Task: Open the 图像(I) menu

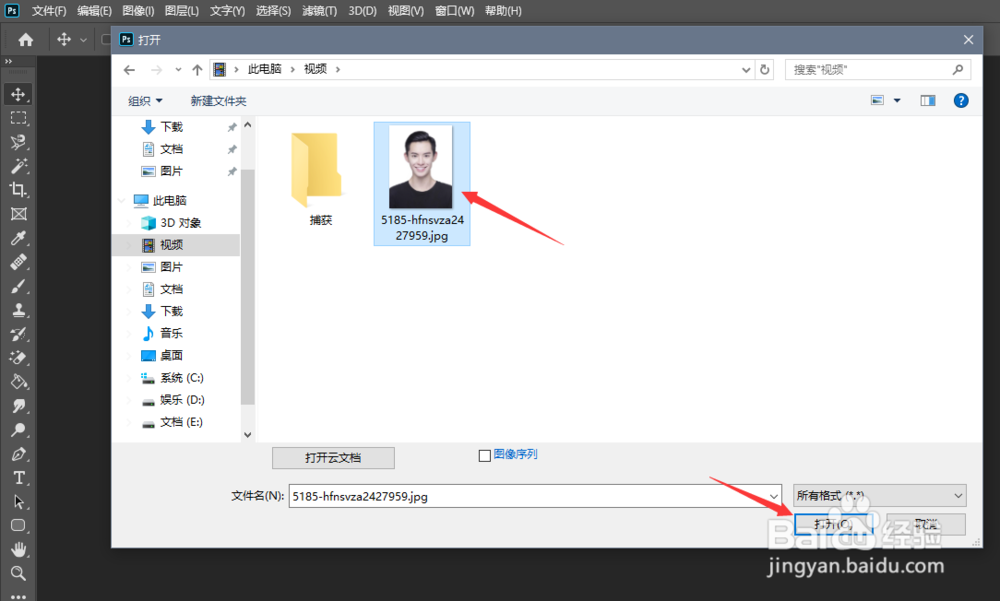Action: (x=138, y=11)
